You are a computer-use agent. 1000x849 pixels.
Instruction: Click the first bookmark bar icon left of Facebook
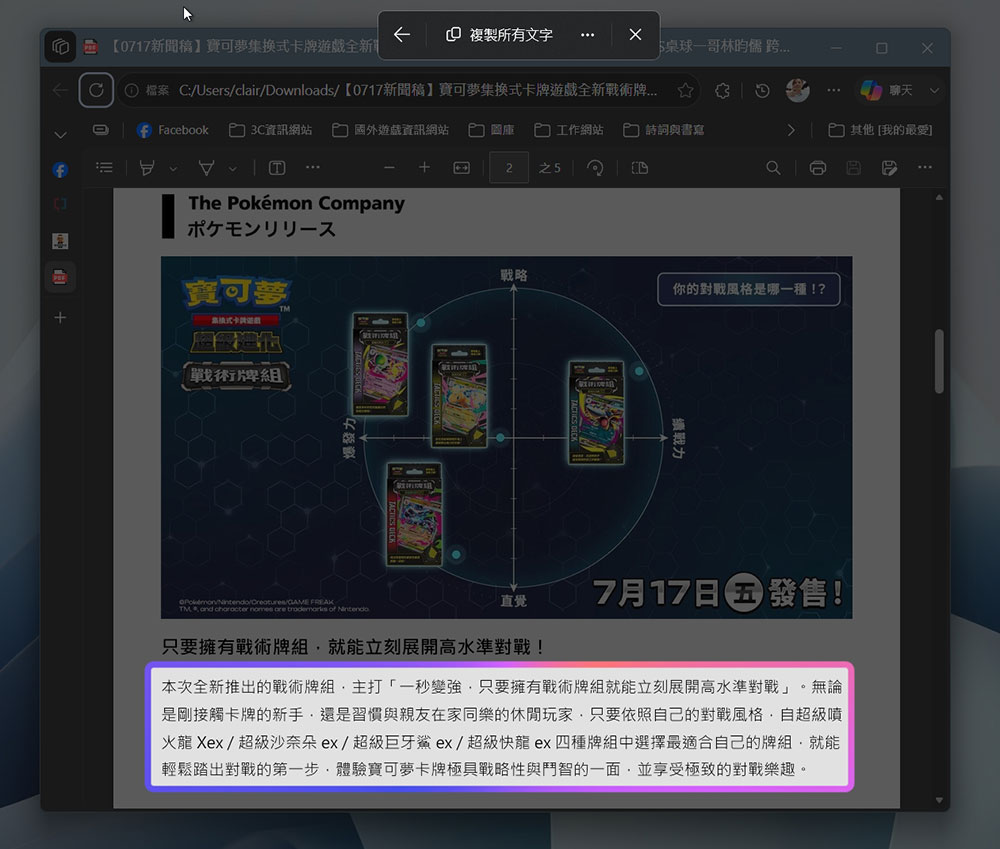click(x=101, y=130)
